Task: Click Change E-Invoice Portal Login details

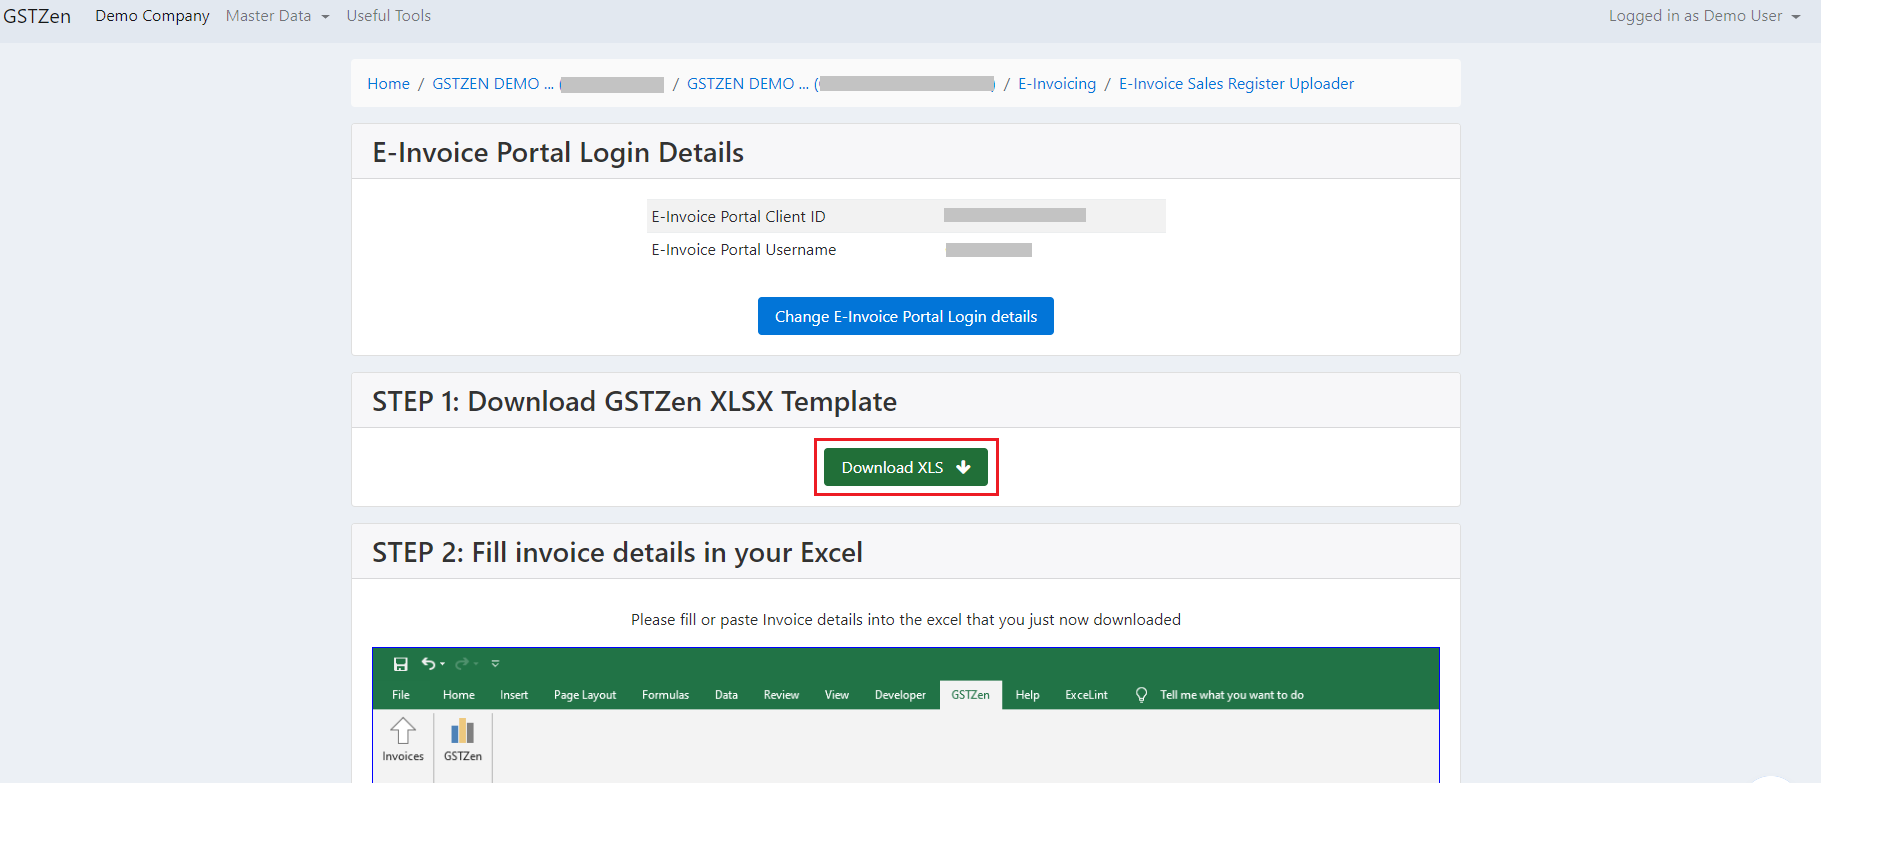Action: click(906, 316)
